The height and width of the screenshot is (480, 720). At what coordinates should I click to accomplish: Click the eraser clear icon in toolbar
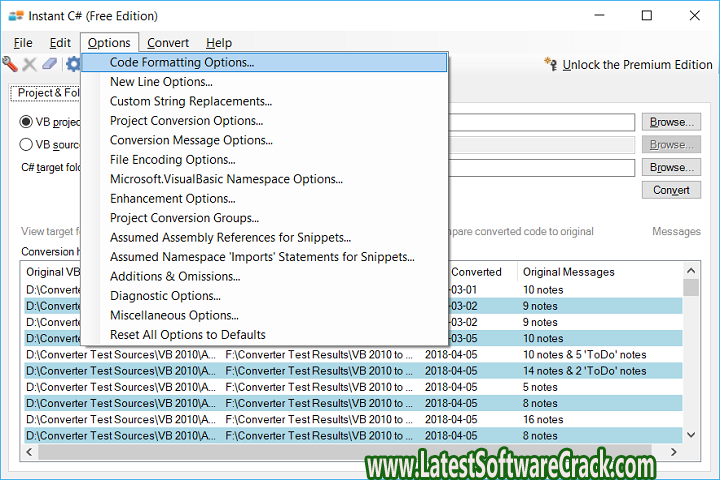coord(50,64)
